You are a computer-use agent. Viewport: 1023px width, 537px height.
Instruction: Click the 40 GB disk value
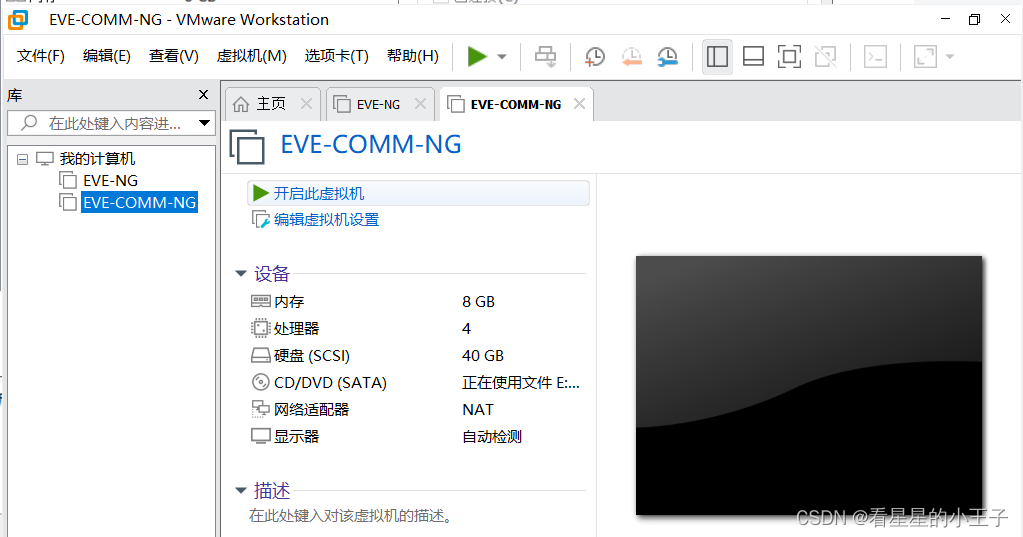[x=483, y=356]
